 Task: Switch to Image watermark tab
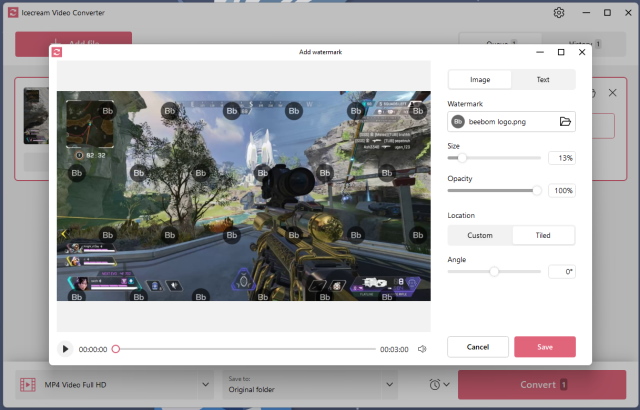point(480,79)
